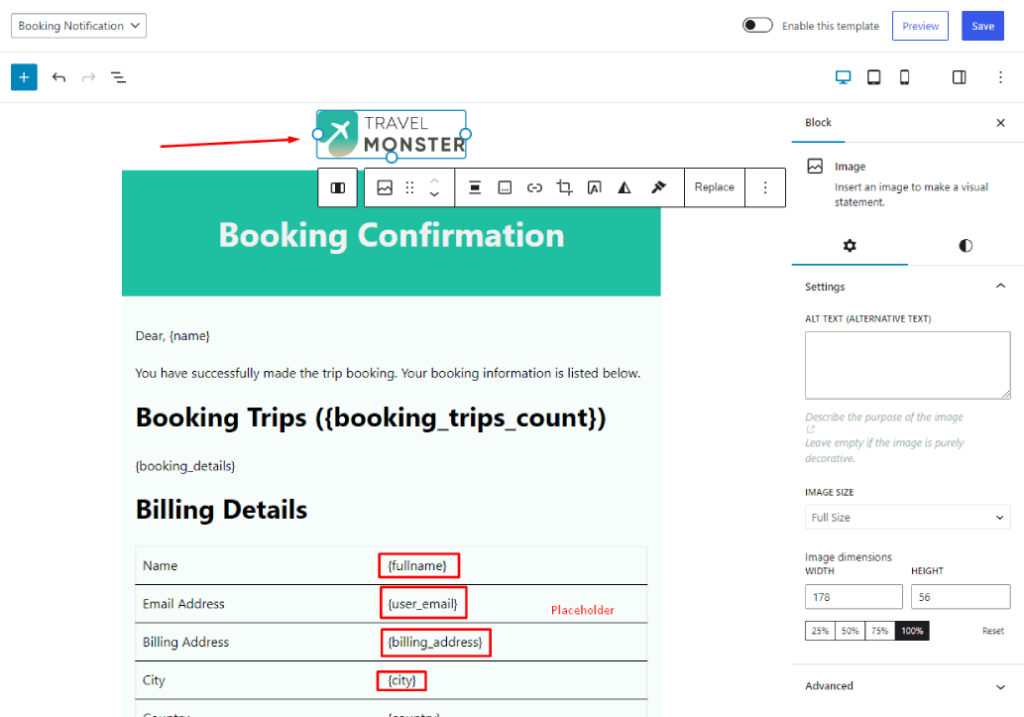
Task: Click the Save button
Action: point(982,25)
